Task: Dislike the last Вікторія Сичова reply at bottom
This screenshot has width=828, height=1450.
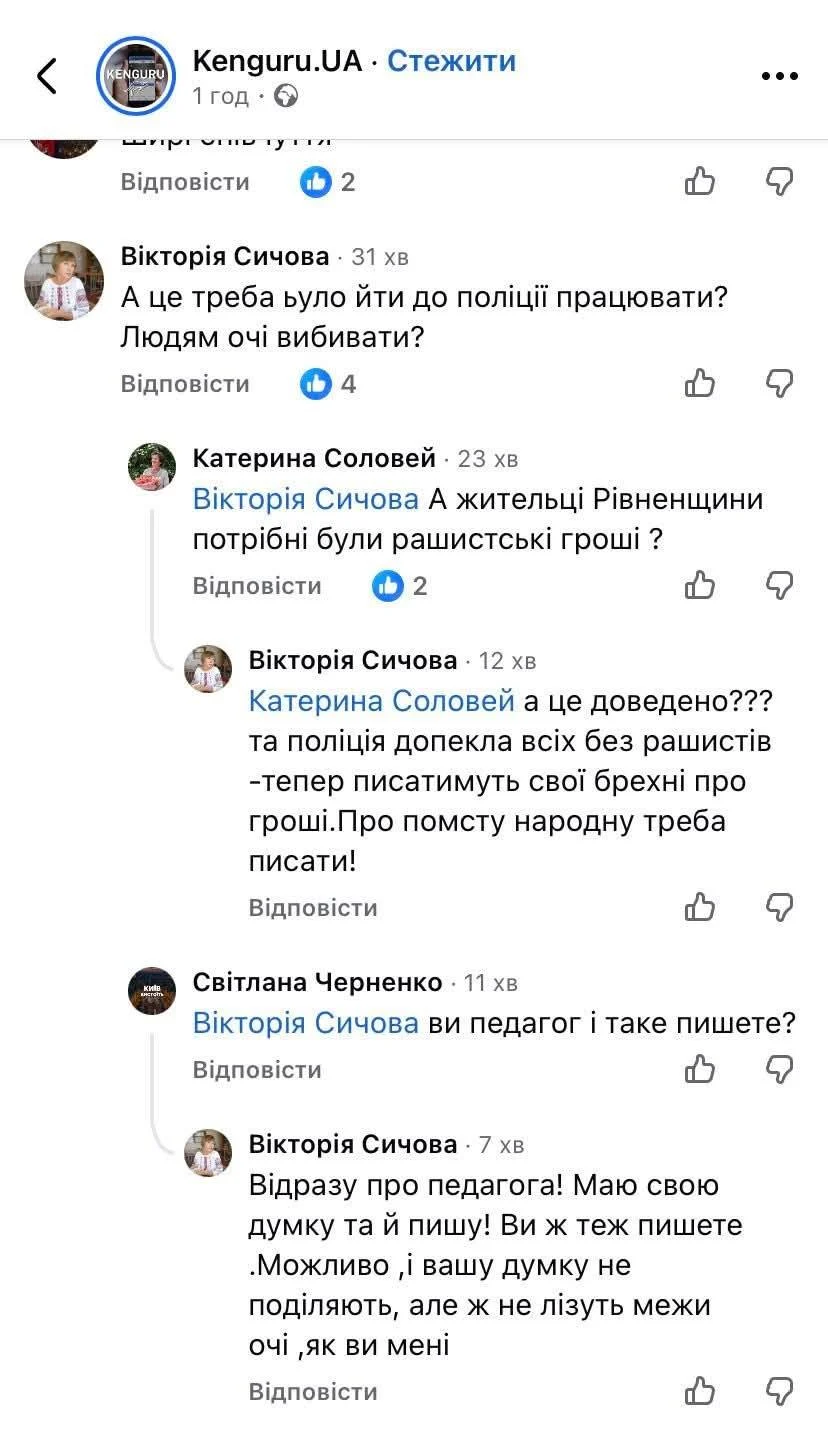Action: coord(779,1391)
